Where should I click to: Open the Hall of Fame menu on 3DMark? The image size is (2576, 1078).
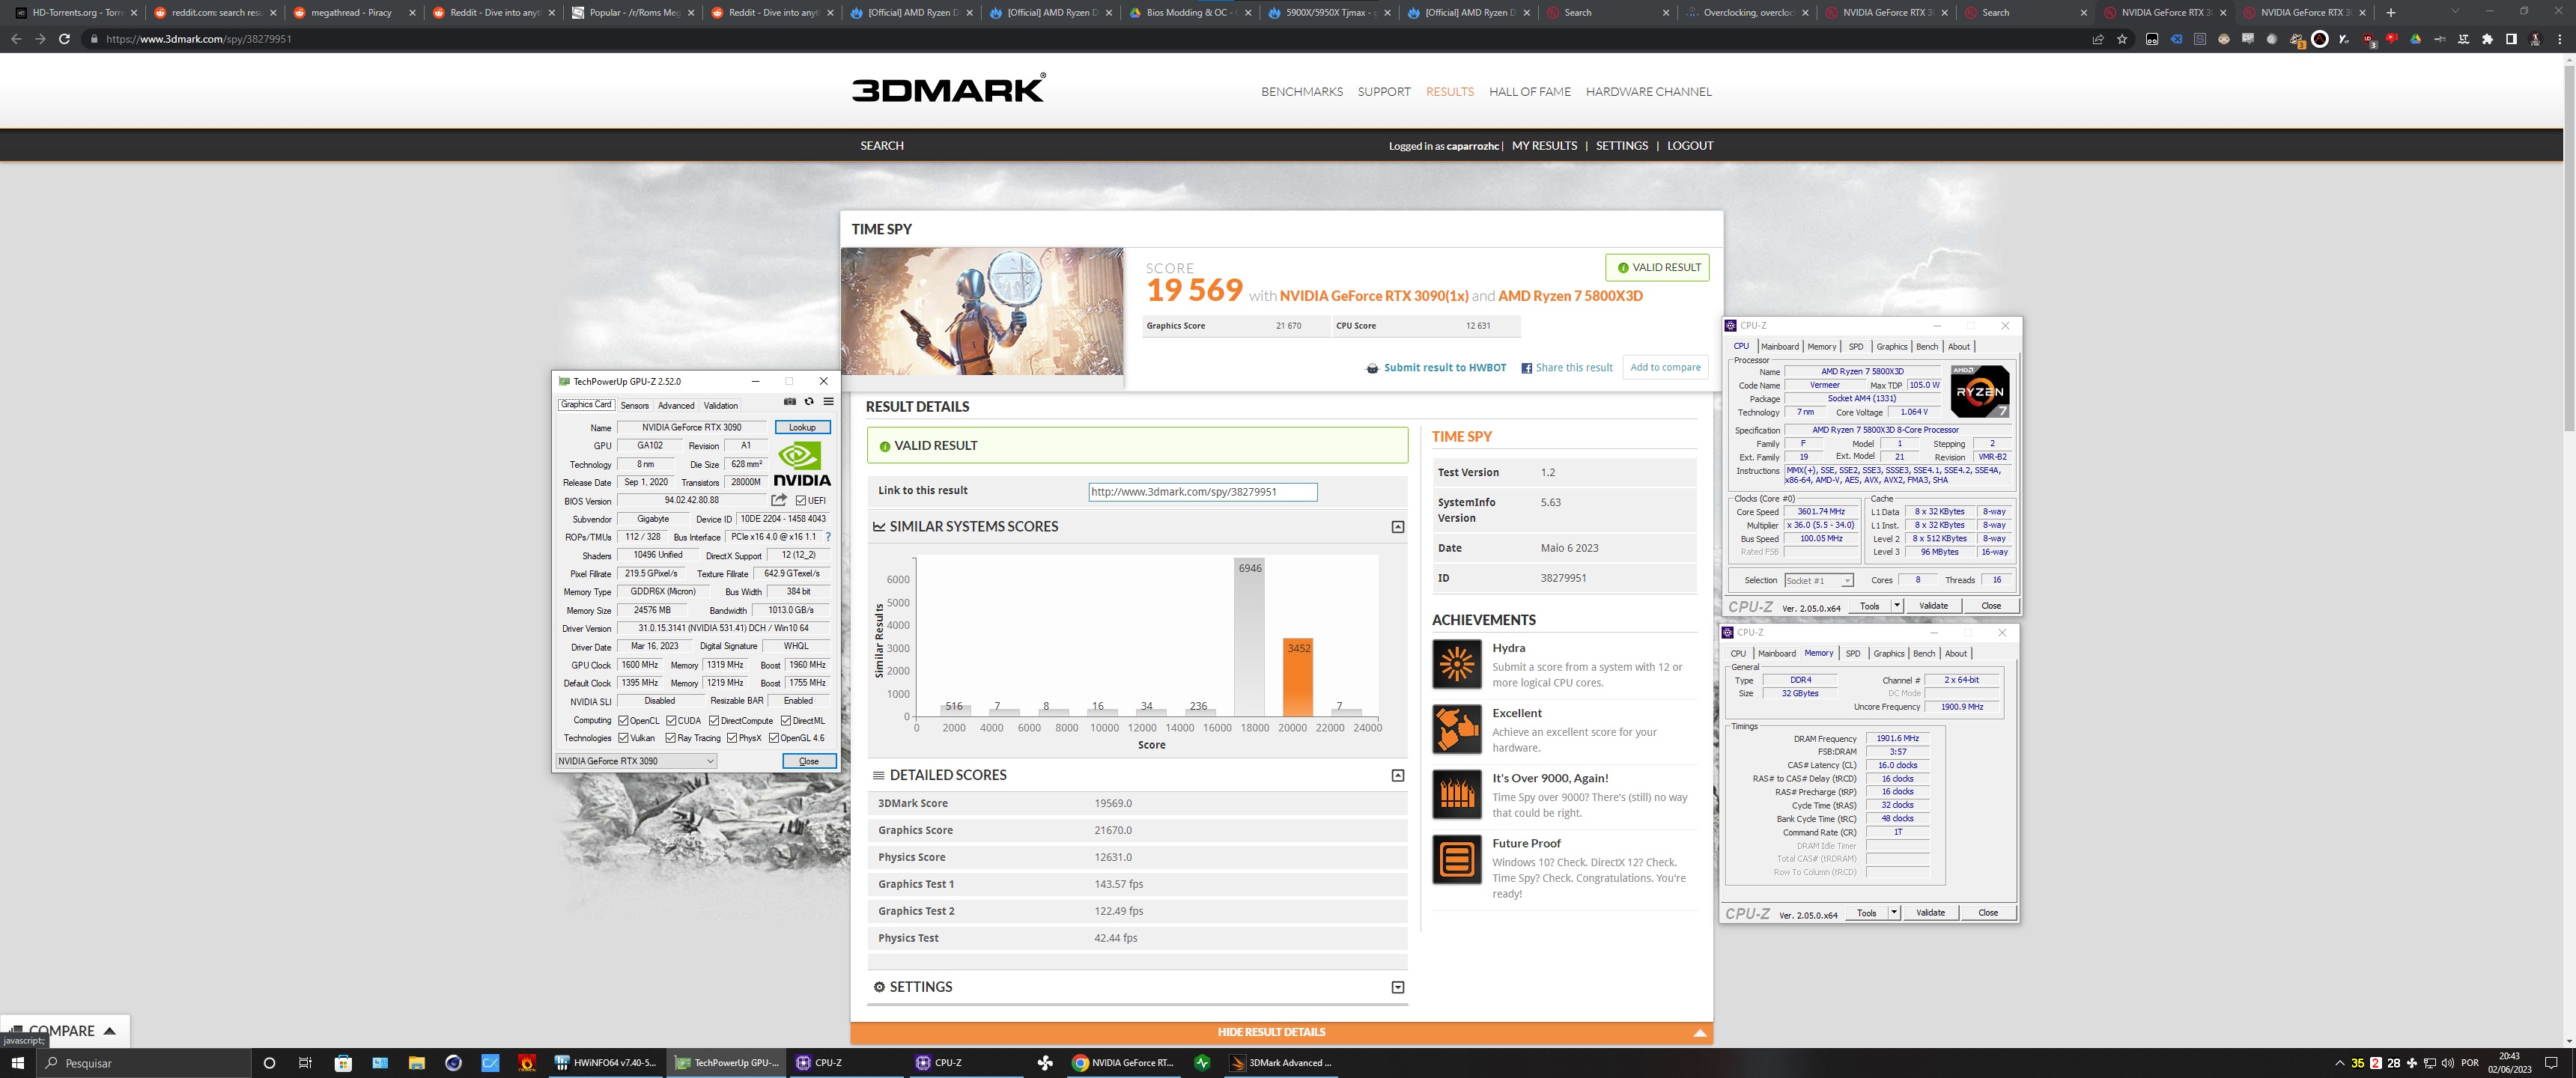pyautogui.click(x=1529, y=92)
